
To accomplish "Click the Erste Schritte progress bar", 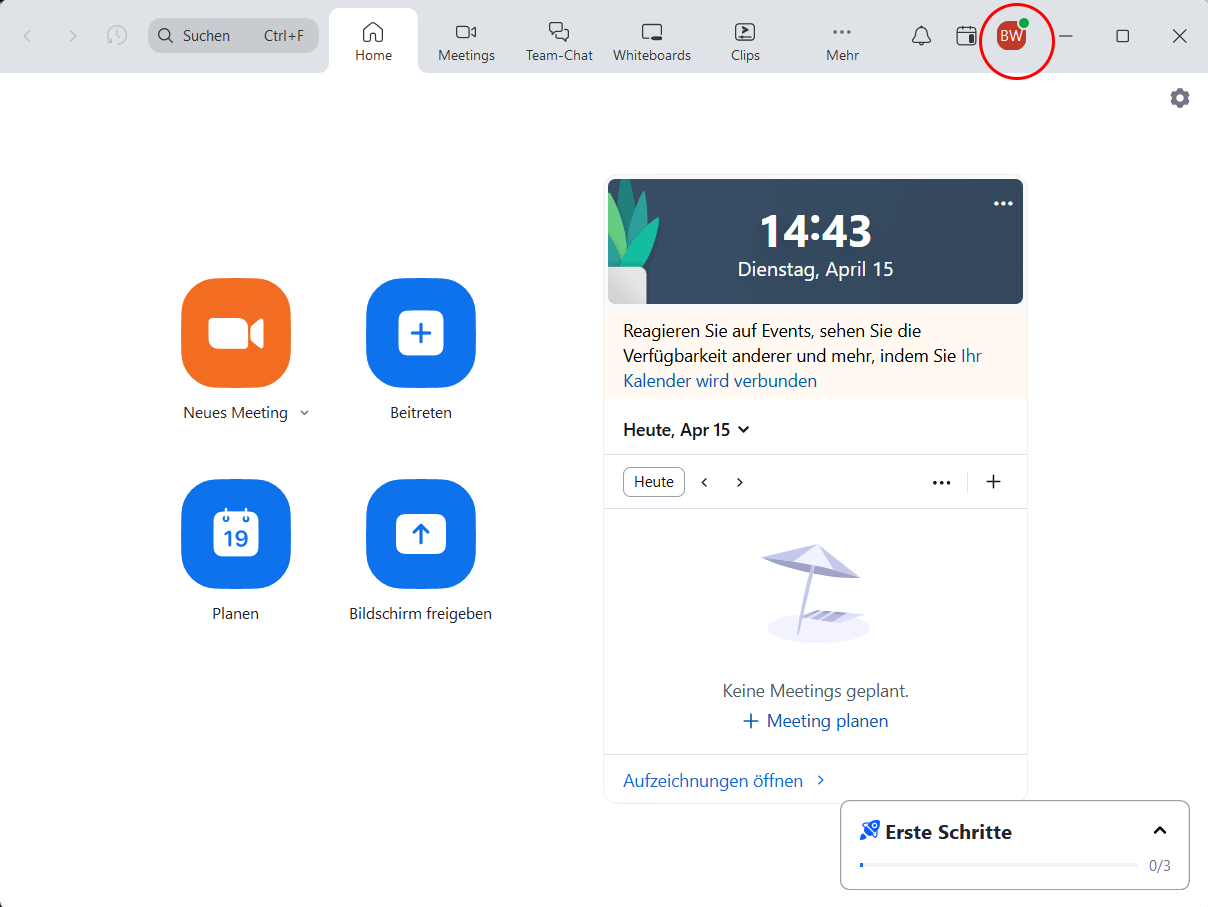I will (999, 865).
